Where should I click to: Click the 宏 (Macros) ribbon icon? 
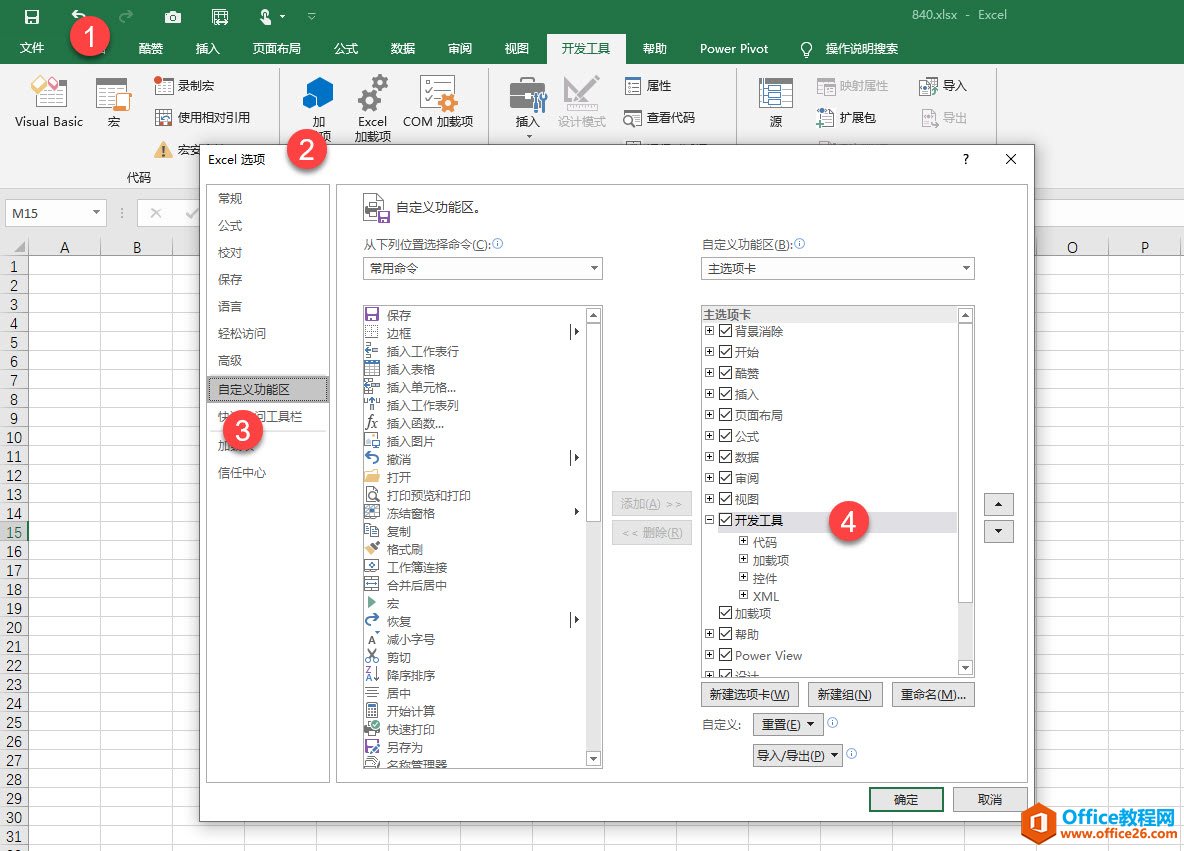113,101
